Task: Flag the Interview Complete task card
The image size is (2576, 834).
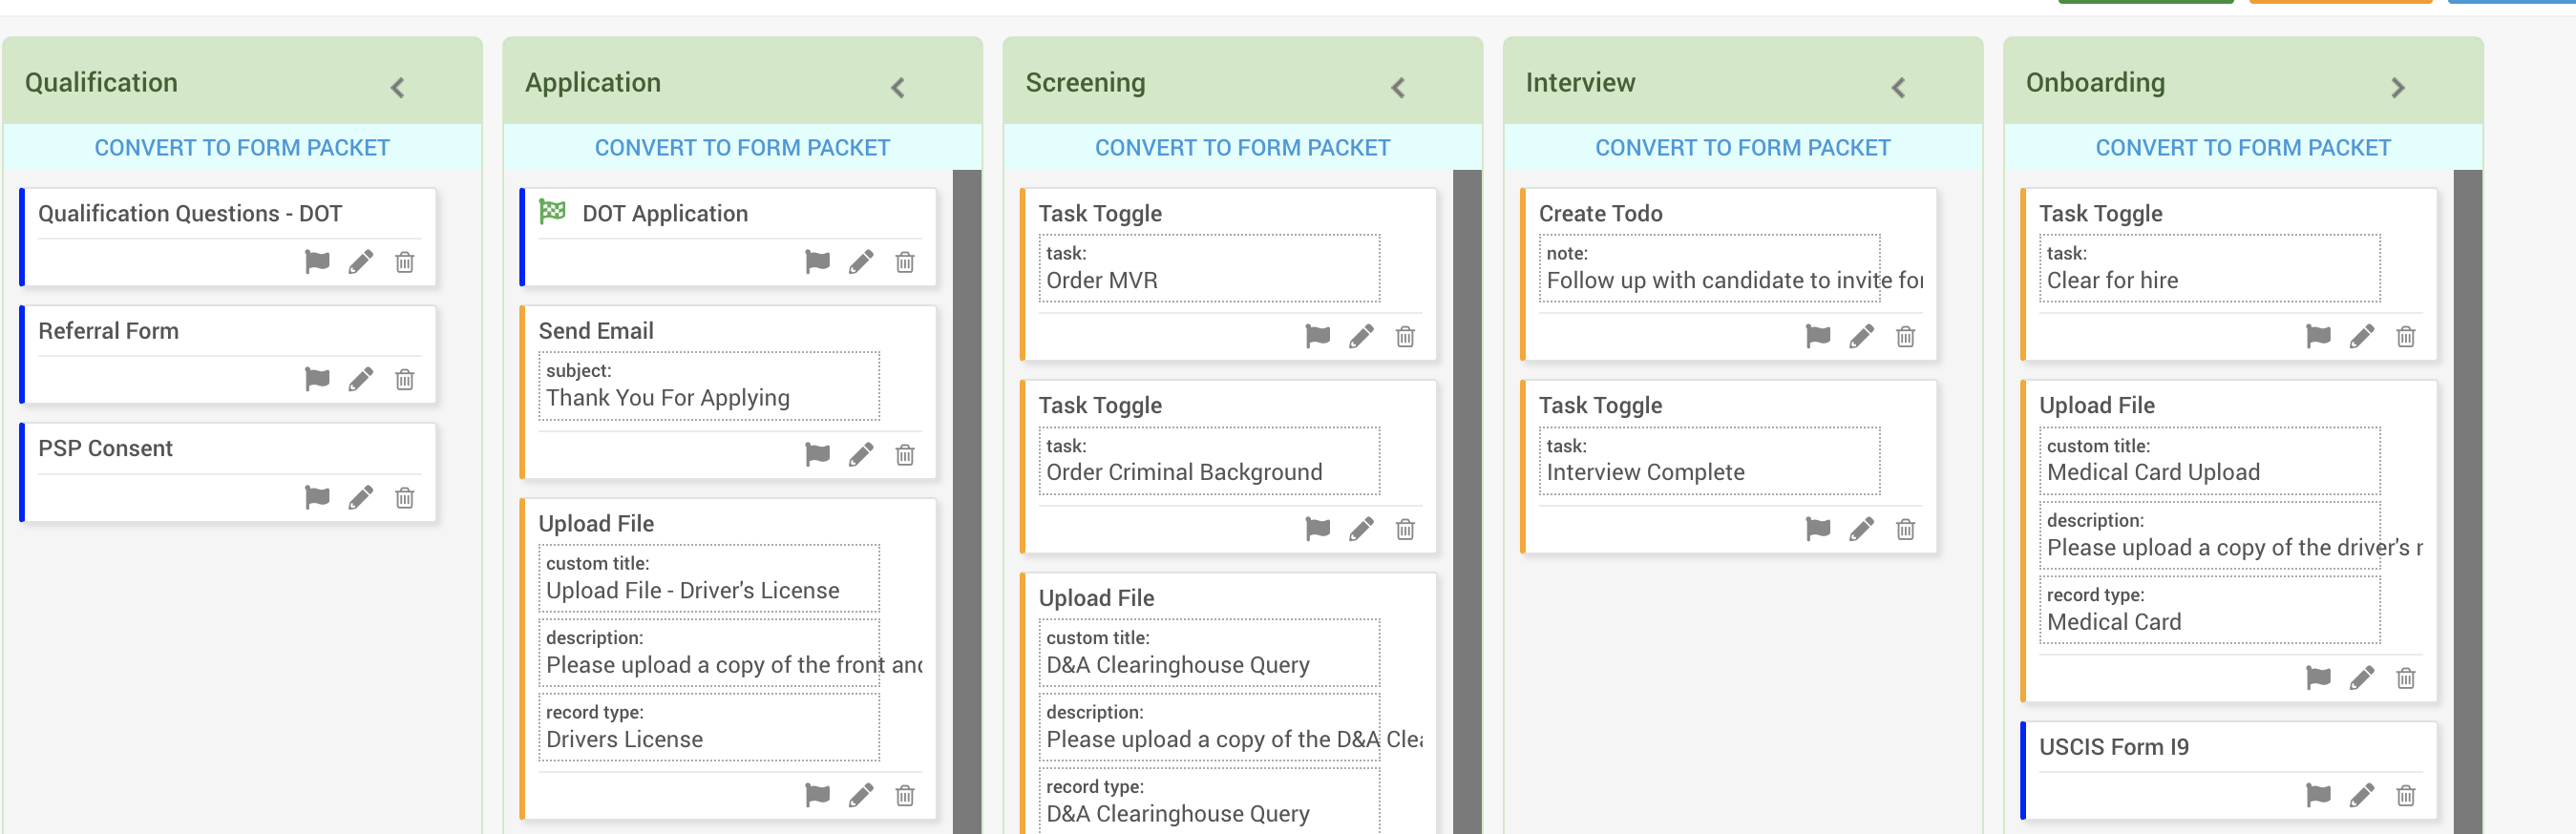Action: pos(1818,529)
